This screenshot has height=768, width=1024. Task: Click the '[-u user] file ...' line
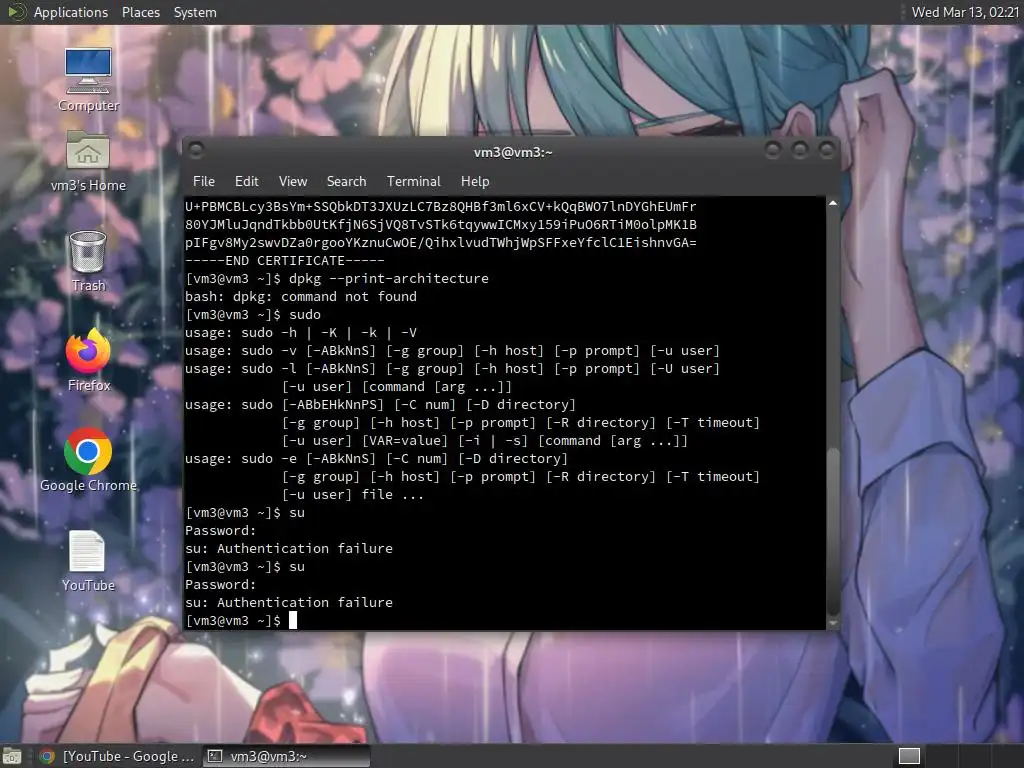click(x=353, y=495)
